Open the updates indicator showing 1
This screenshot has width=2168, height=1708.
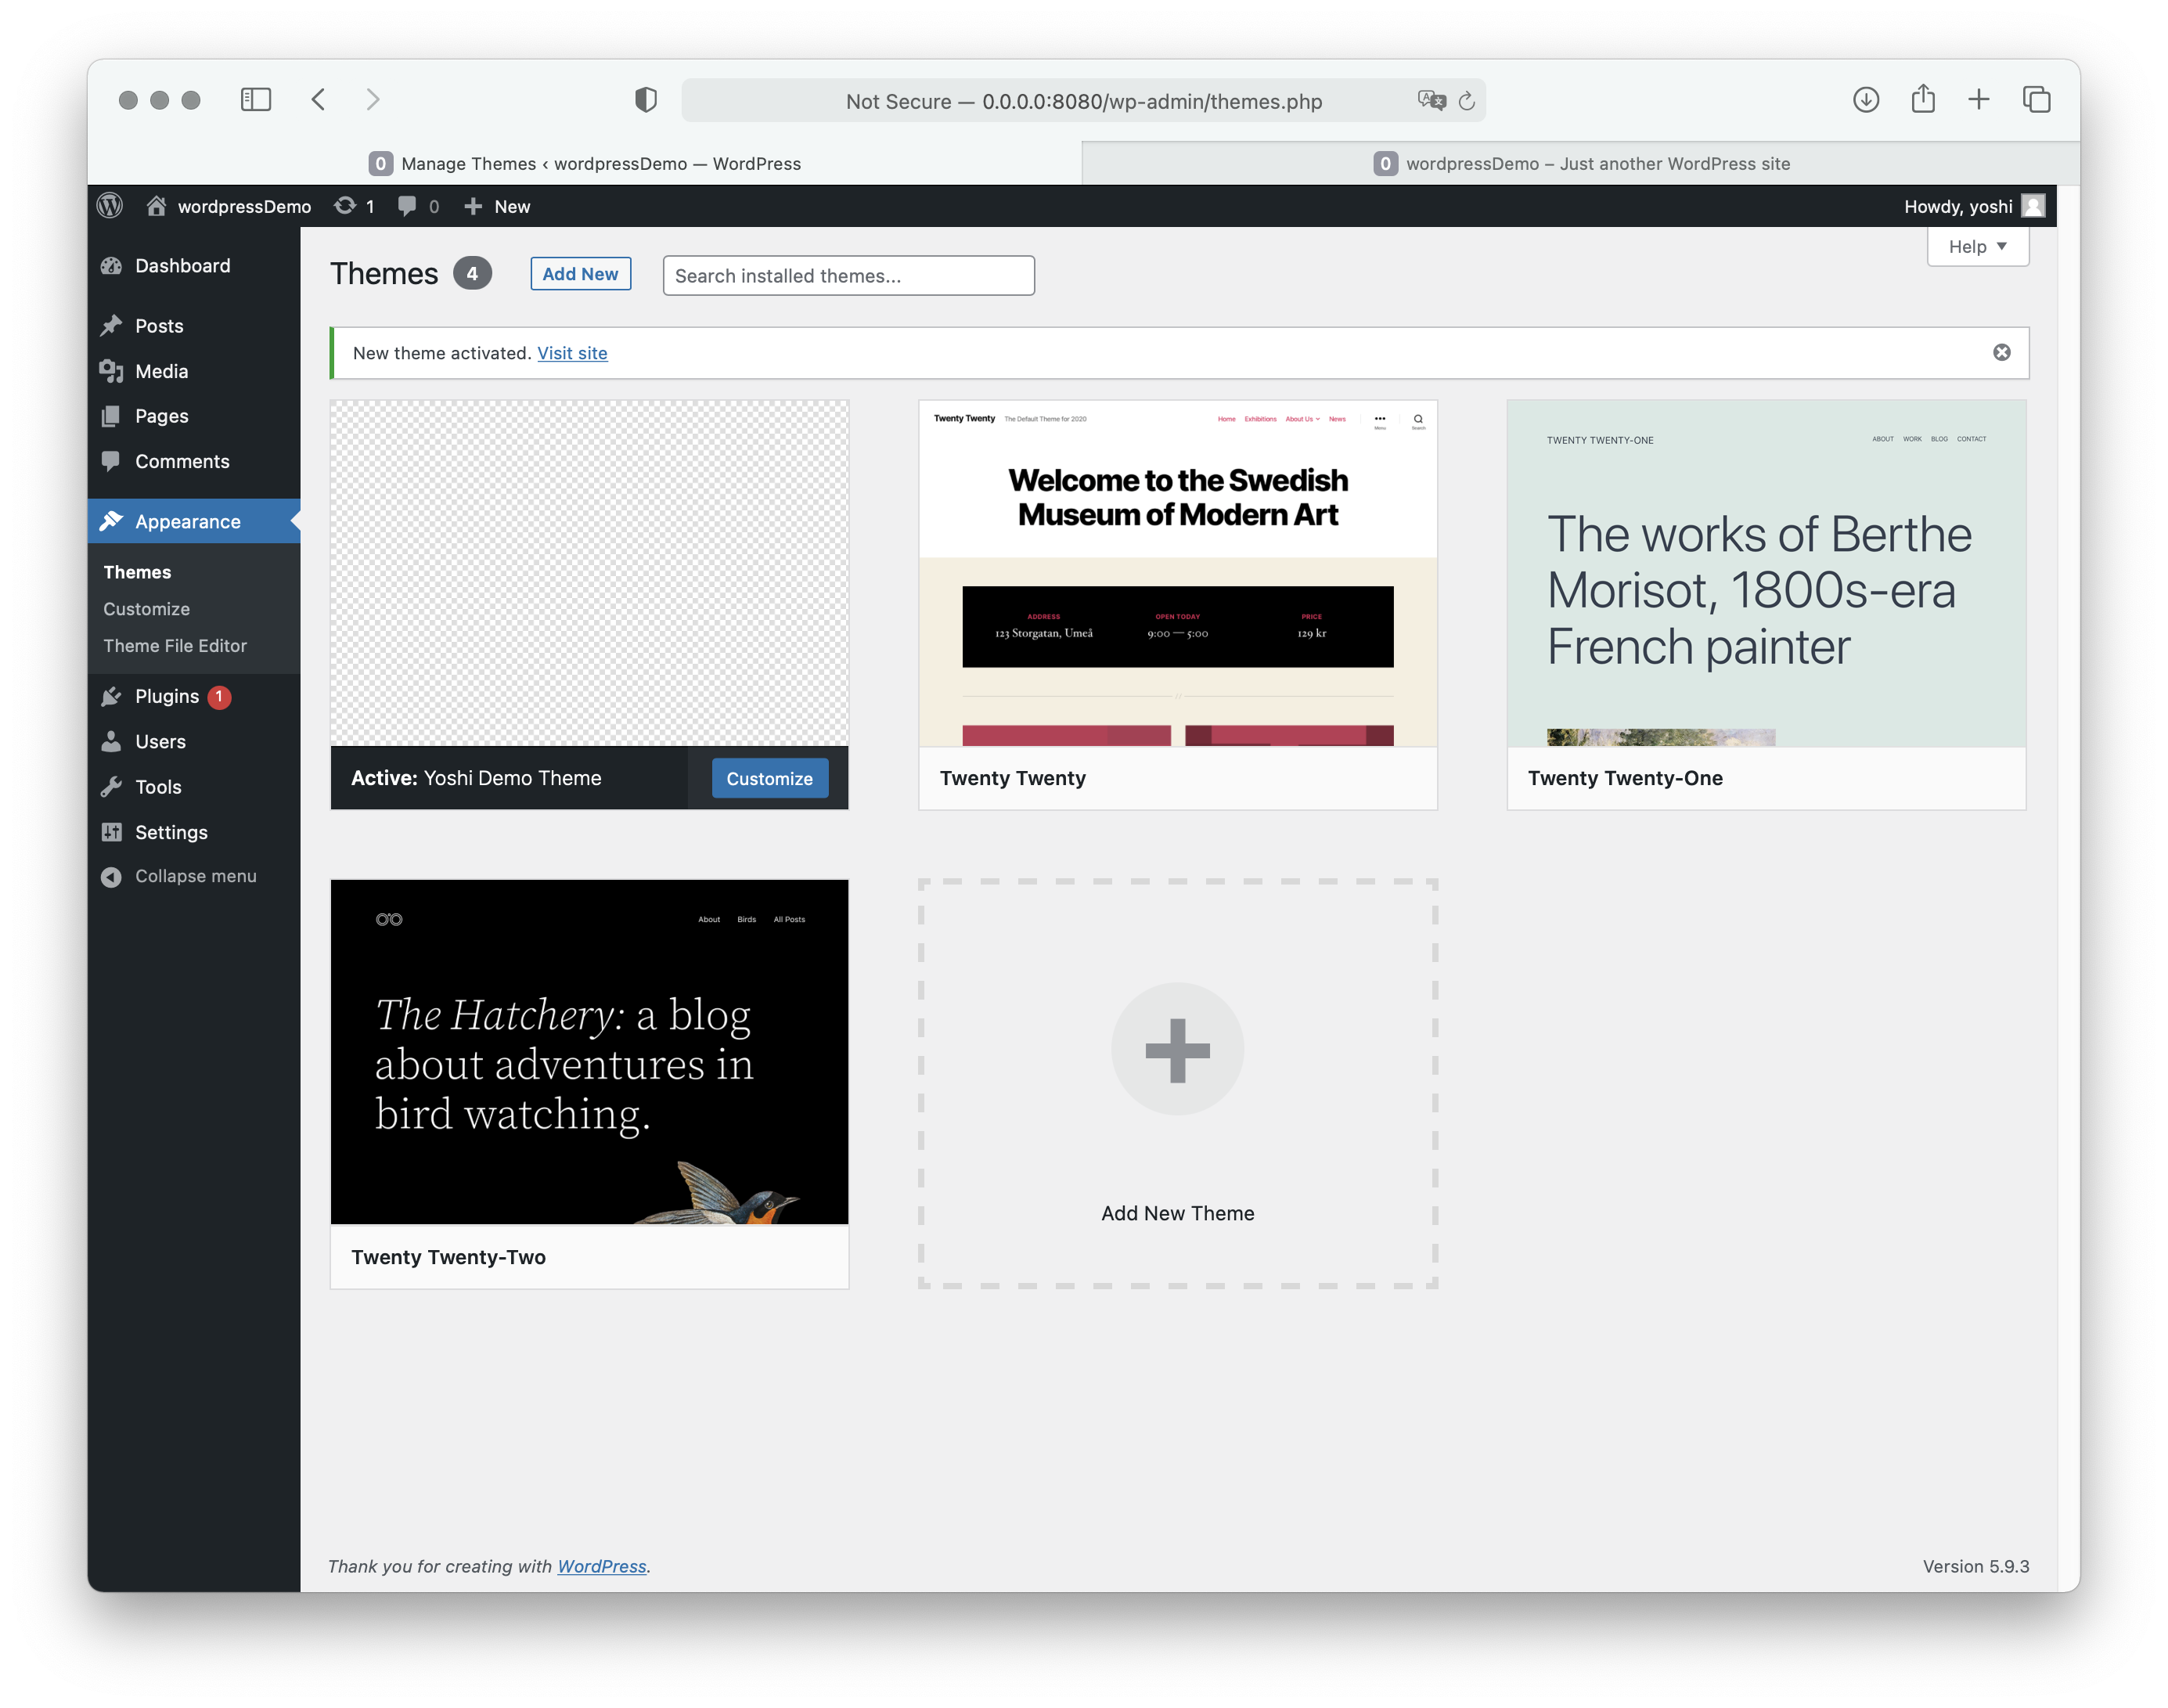pos(355,206)
